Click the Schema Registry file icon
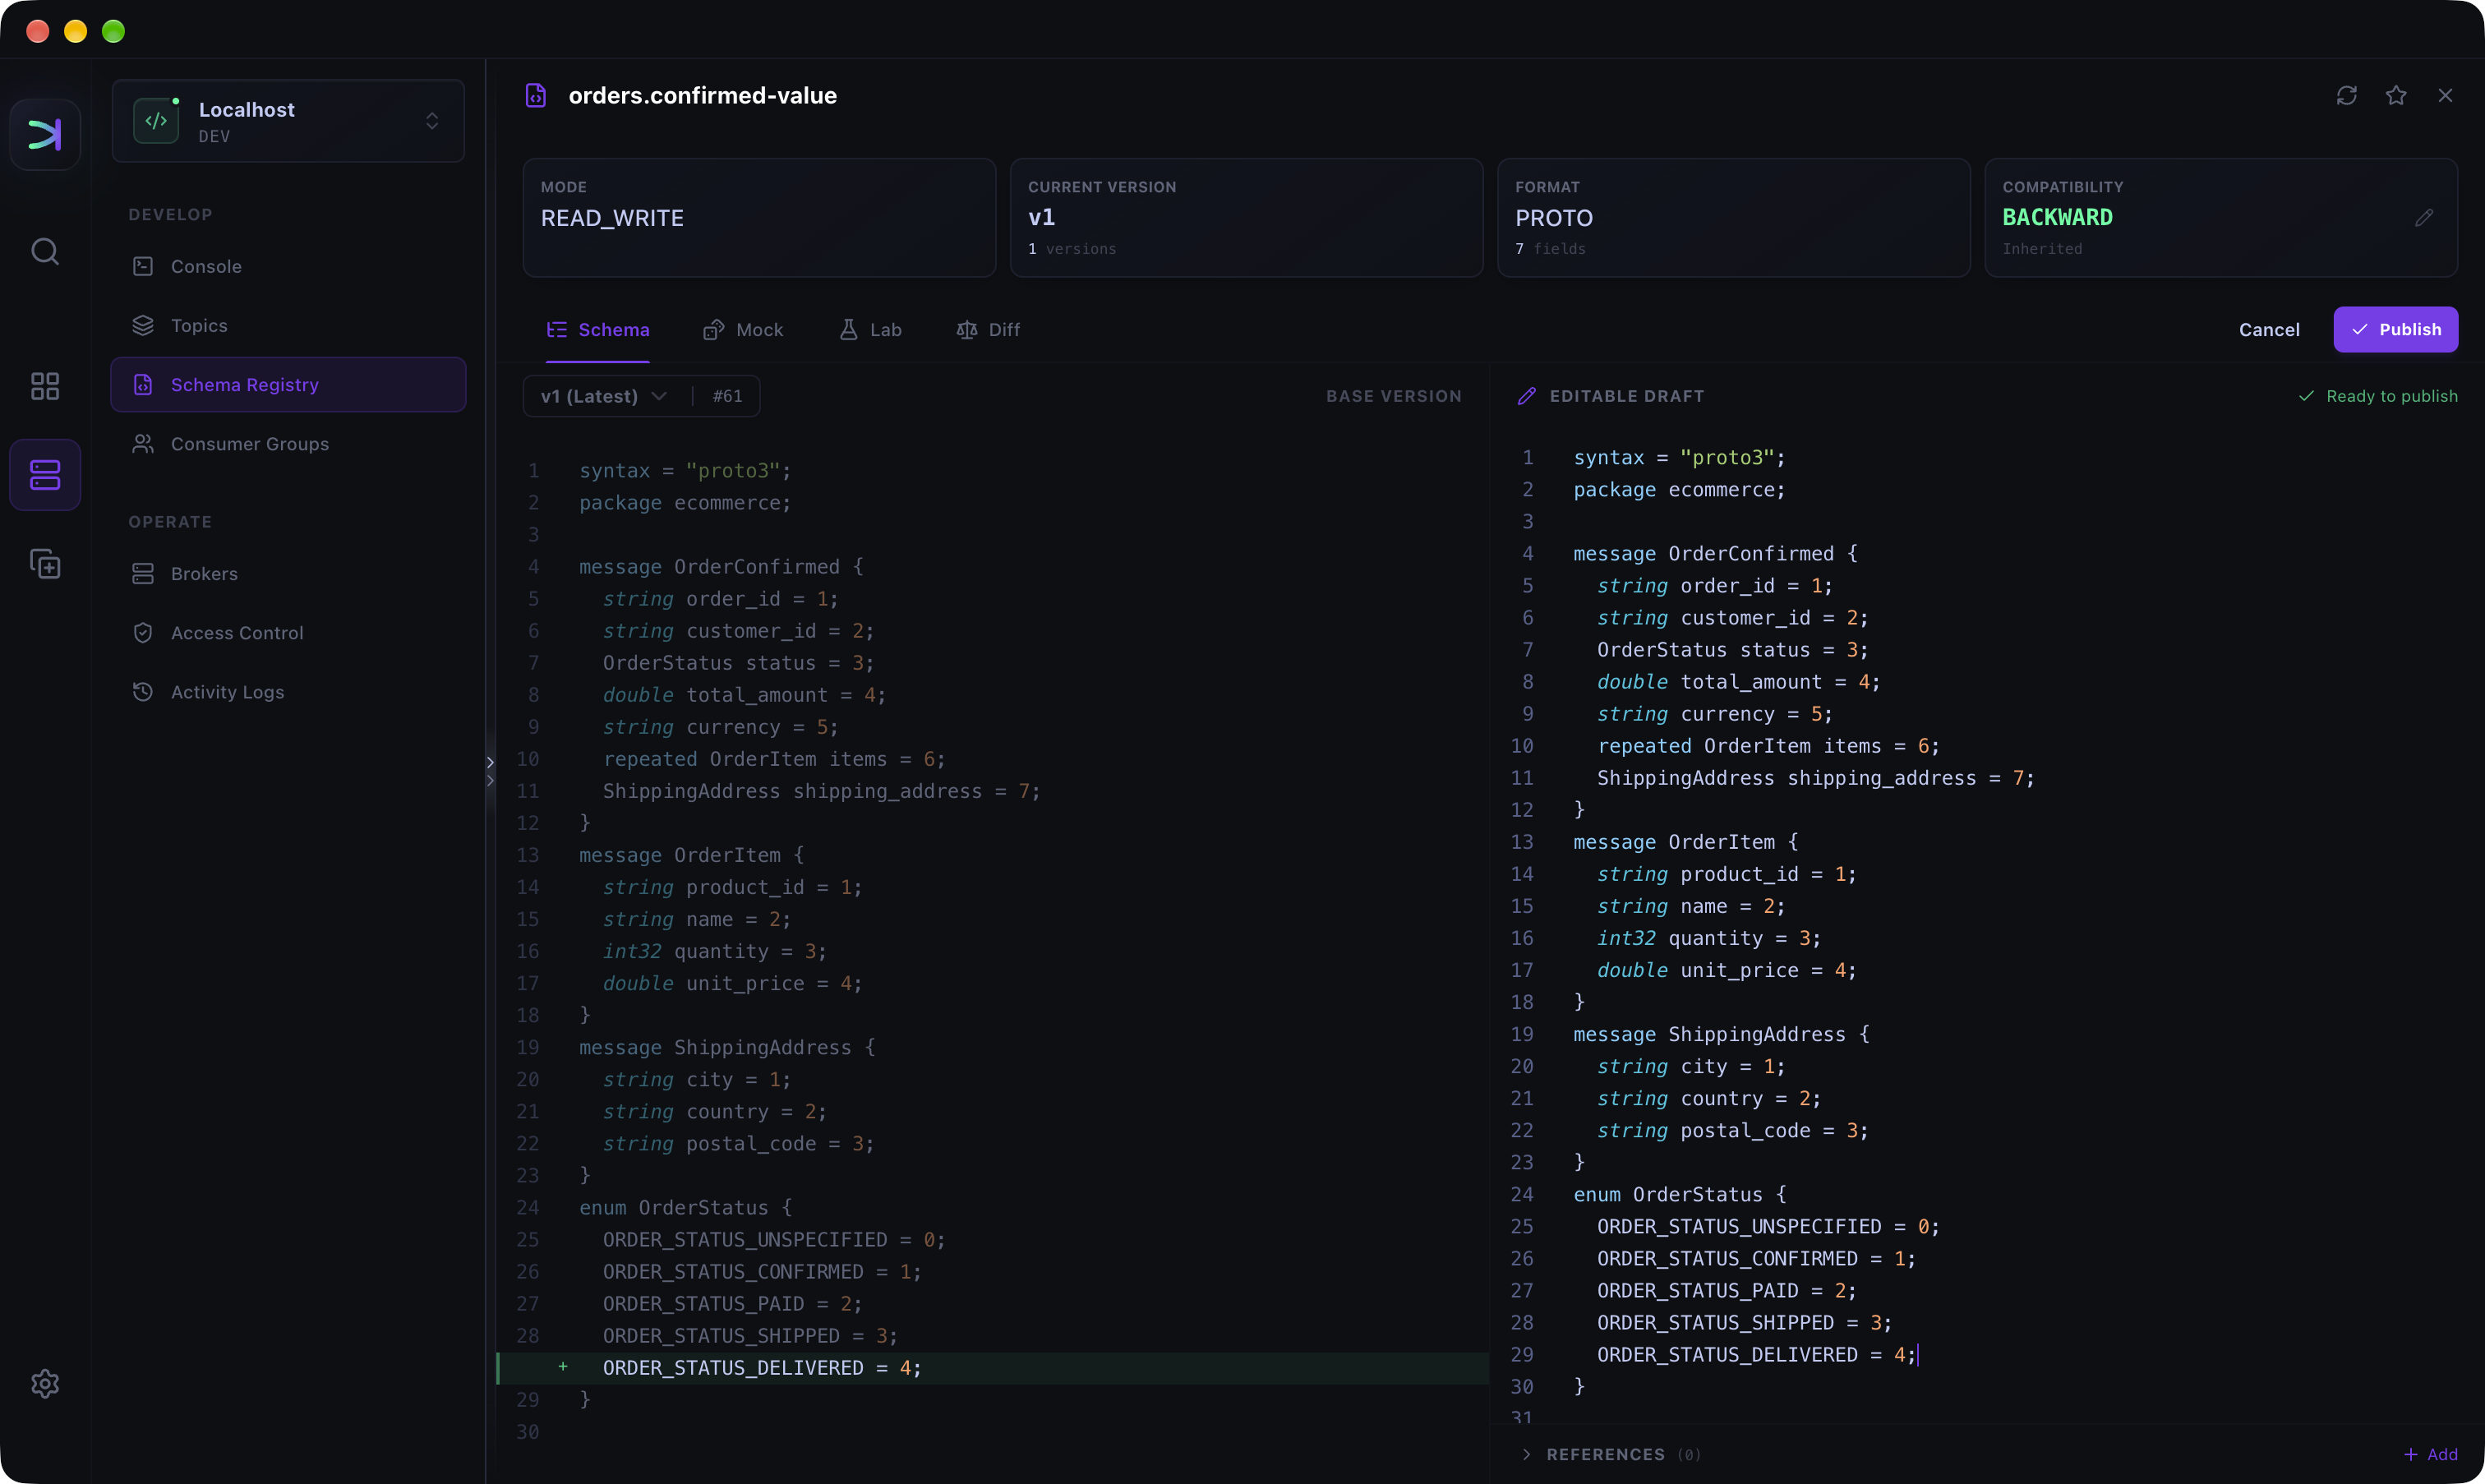This screenshot has height=1484, width=2485. 143,384
